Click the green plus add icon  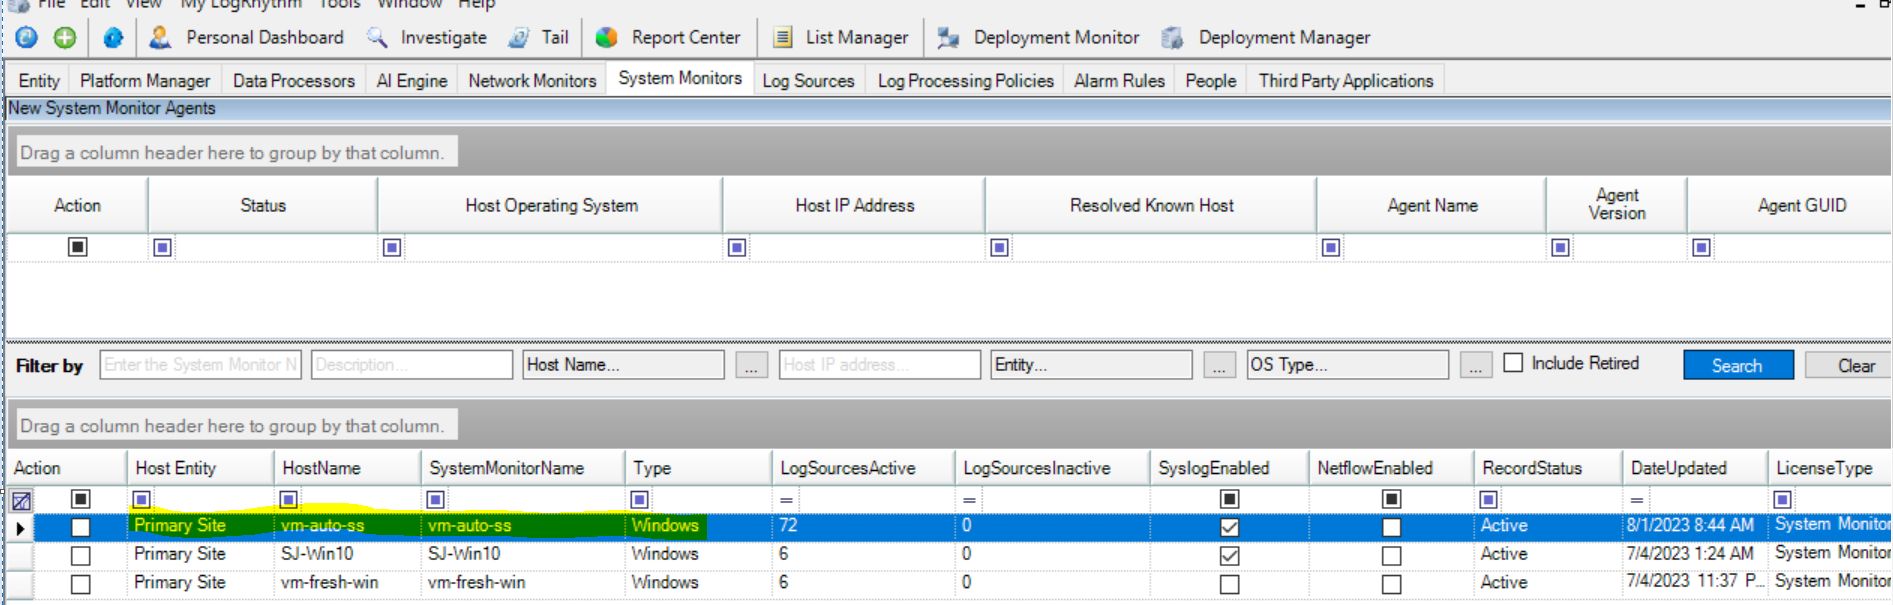point(65,38)
